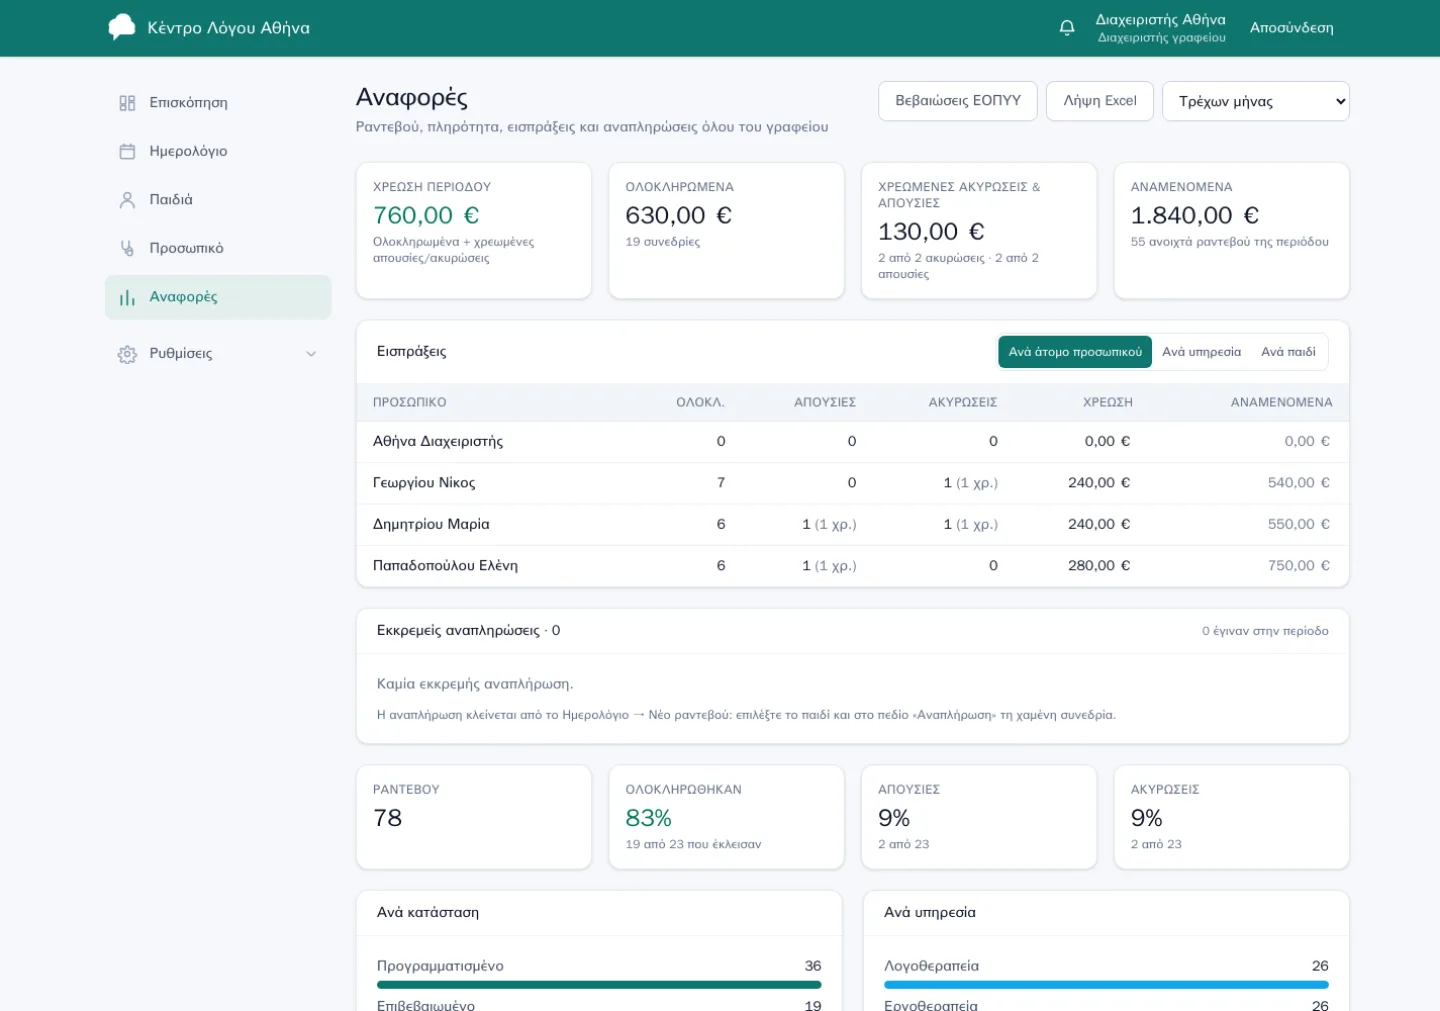Image resolution: width=1440 pixels, height=1011 pixels.
Task: Click the Προγραμματισμένο progress bar
Action: coord(599,985)
